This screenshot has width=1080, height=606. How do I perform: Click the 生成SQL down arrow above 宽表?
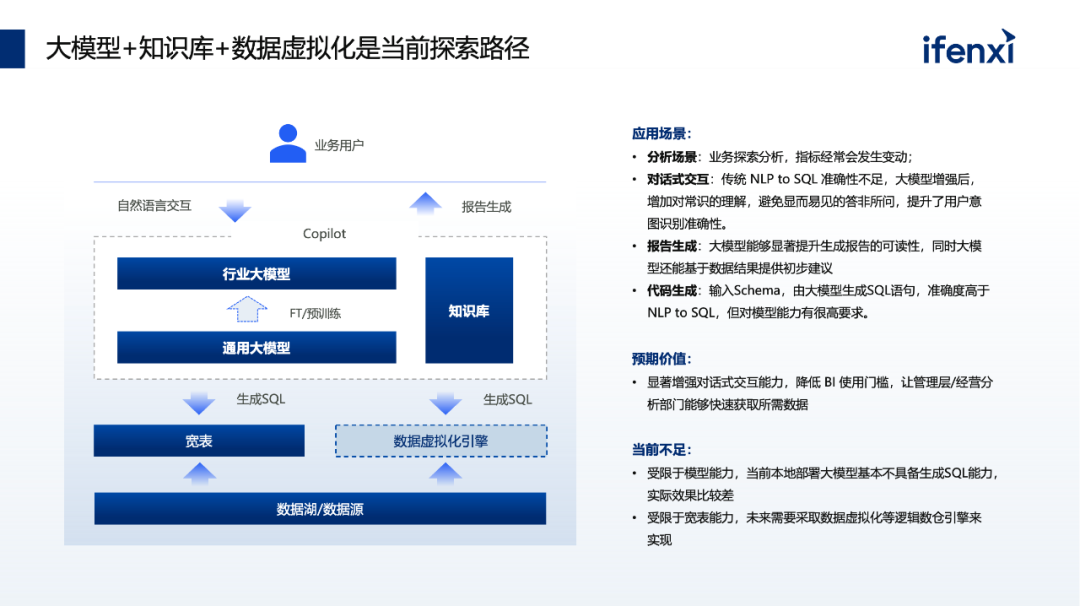[199, 403]
